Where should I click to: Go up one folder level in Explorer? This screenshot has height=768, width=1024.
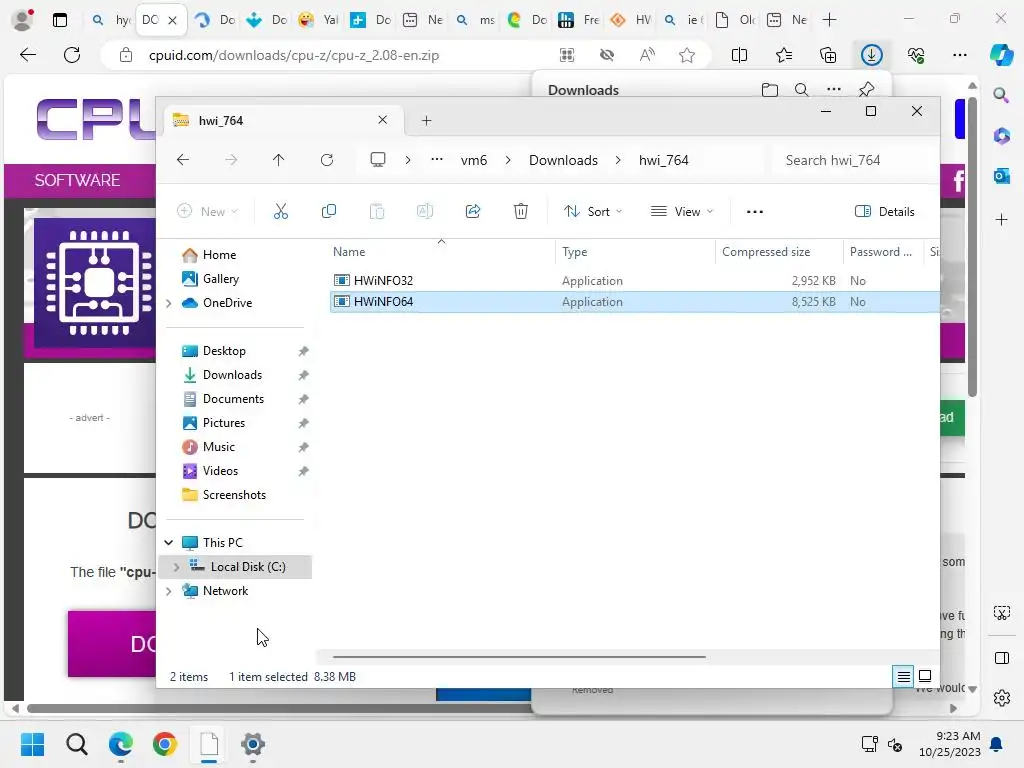coord(278,160)
